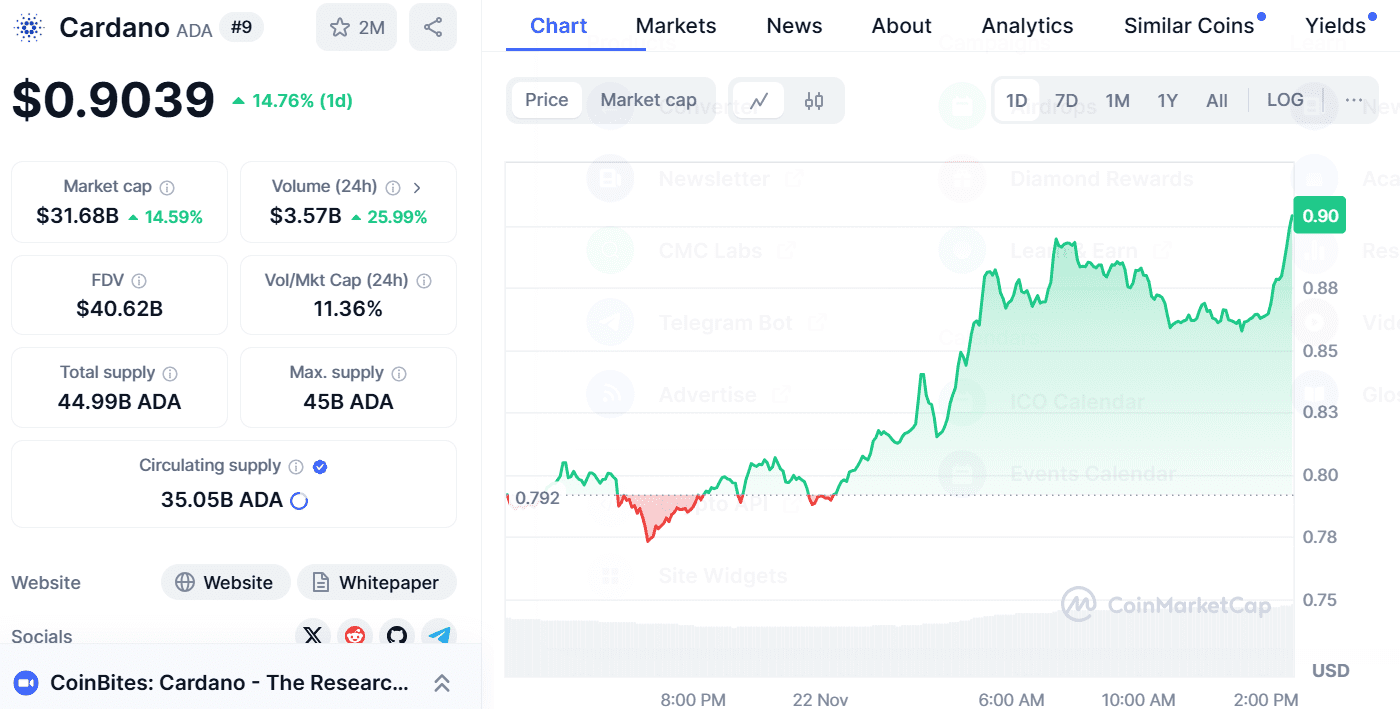Select the line chart icon

757,100
